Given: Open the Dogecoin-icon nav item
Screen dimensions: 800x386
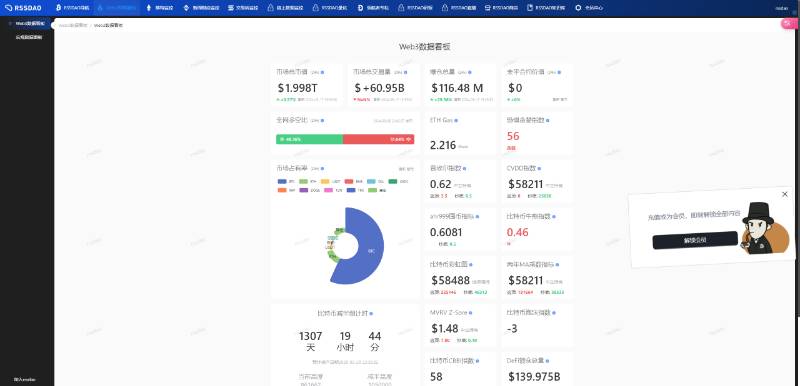Looking at the screenshot, I should tap(373, 8).
